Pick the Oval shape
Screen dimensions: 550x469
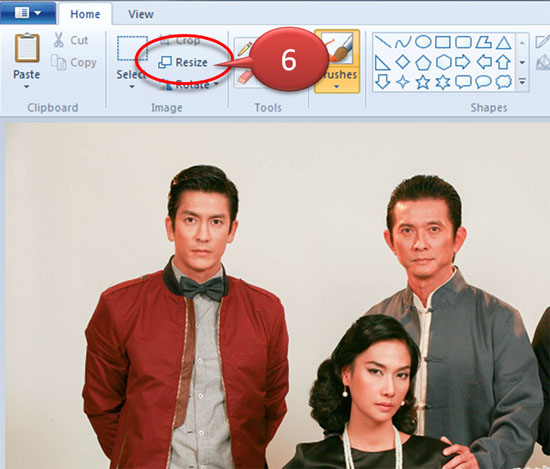click(x=423, y=42)
